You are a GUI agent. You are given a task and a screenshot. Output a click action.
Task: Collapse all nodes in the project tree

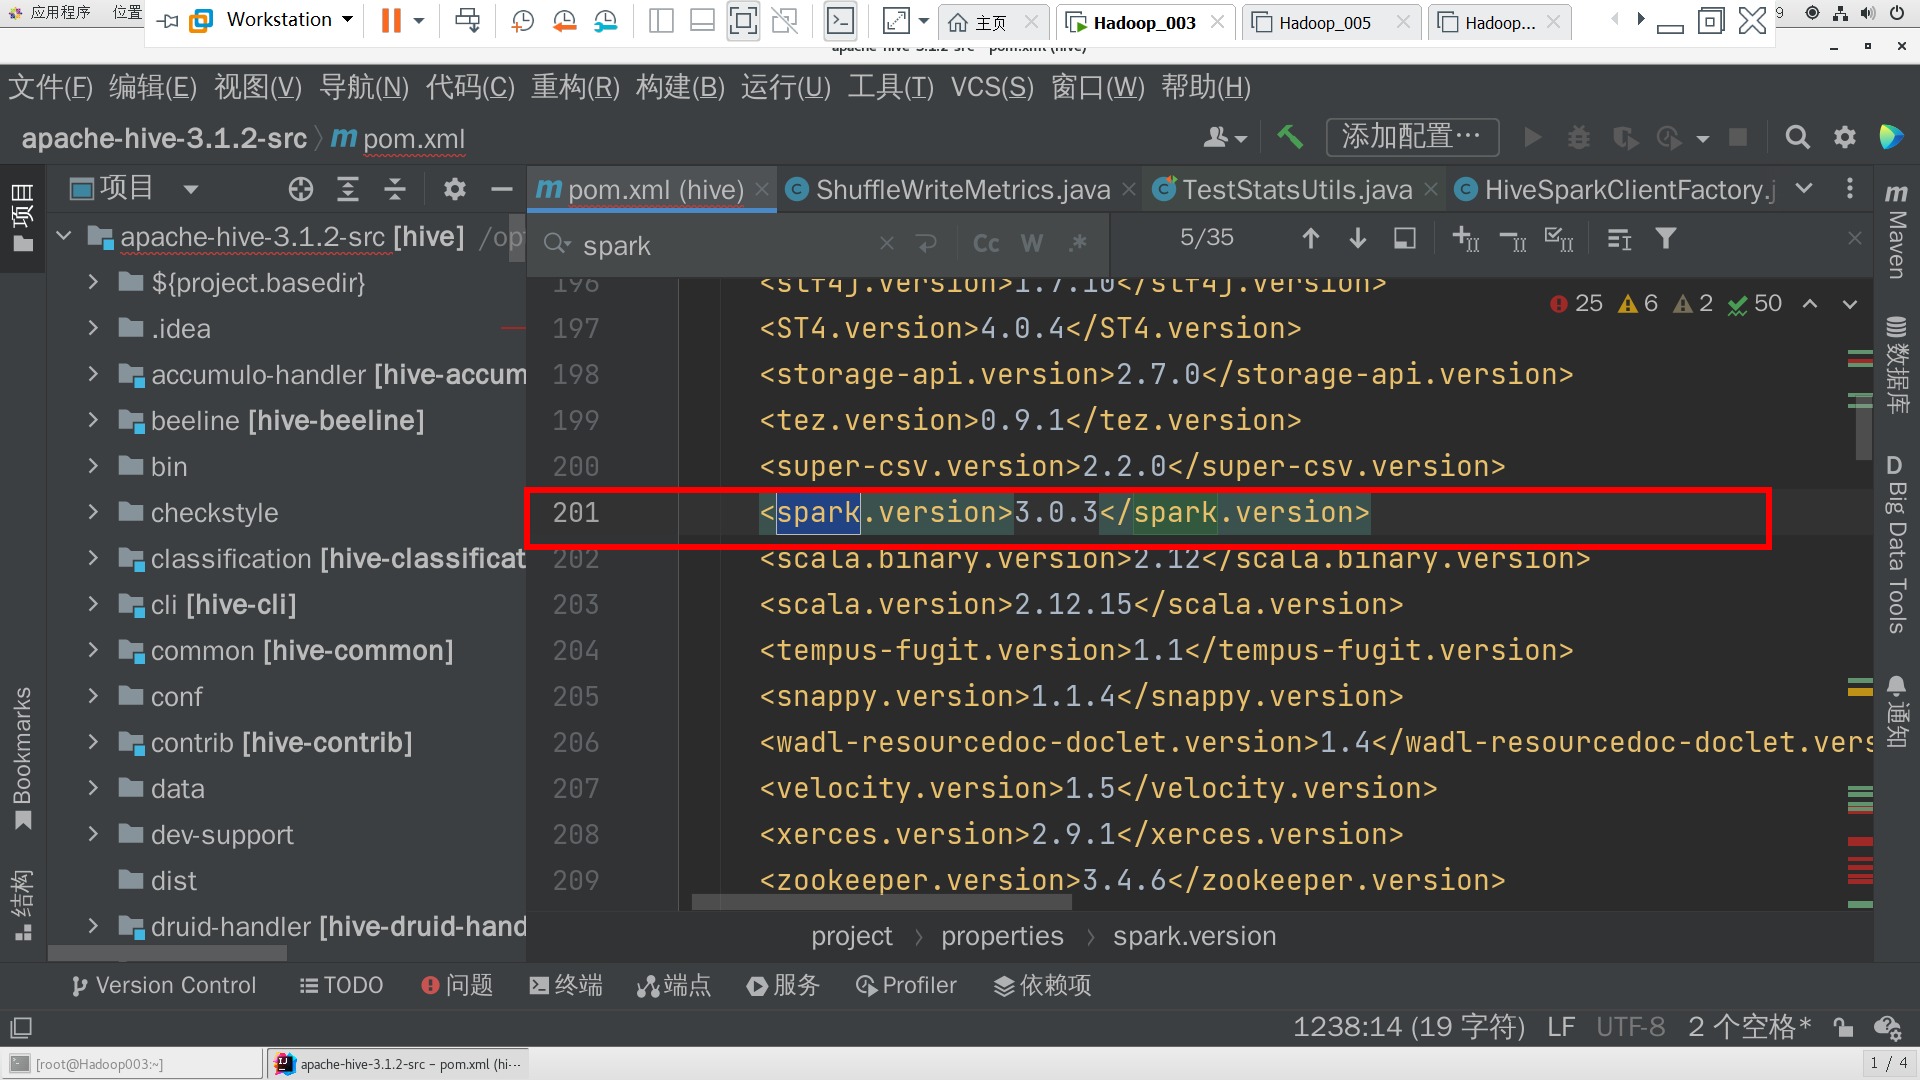(394, 189)
